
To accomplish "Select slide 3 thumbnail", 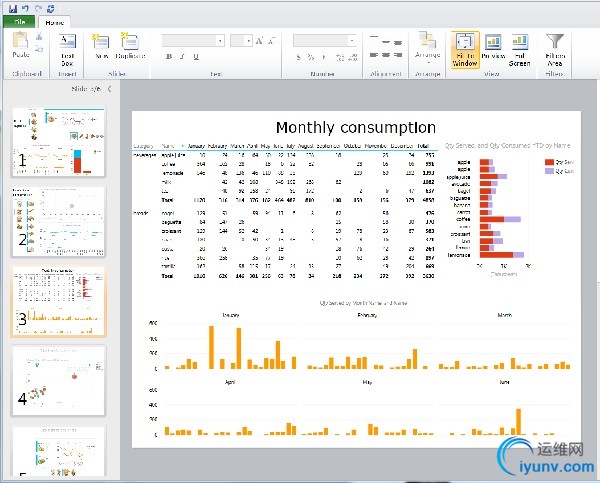I will 58,301.
